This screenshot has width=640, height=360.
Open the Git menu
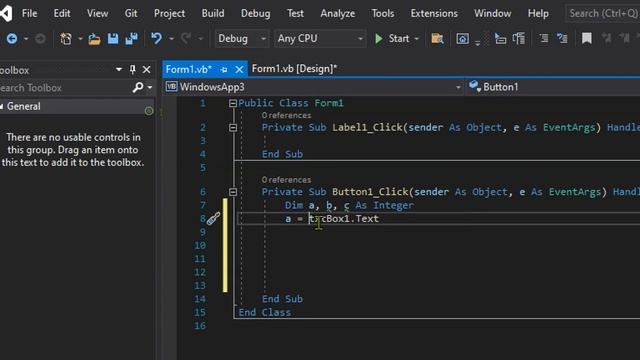pos(131,13)
